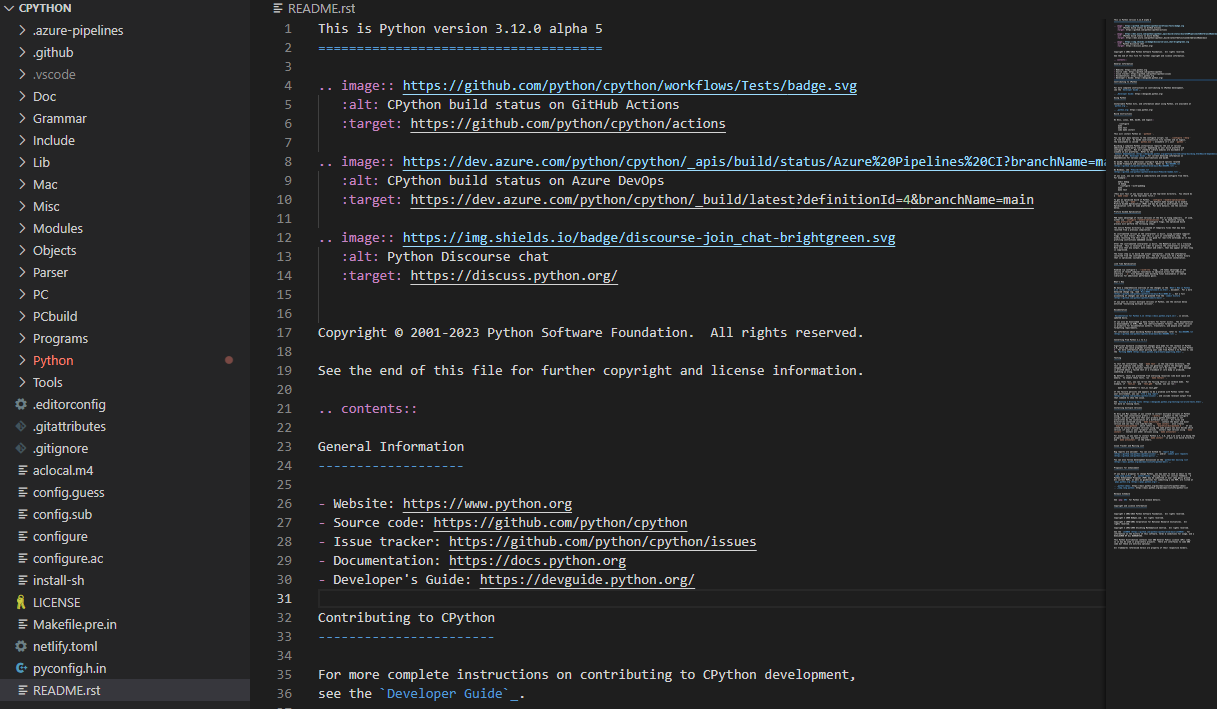
Task: Open the Parser folder
Action: tap(125, 272)
